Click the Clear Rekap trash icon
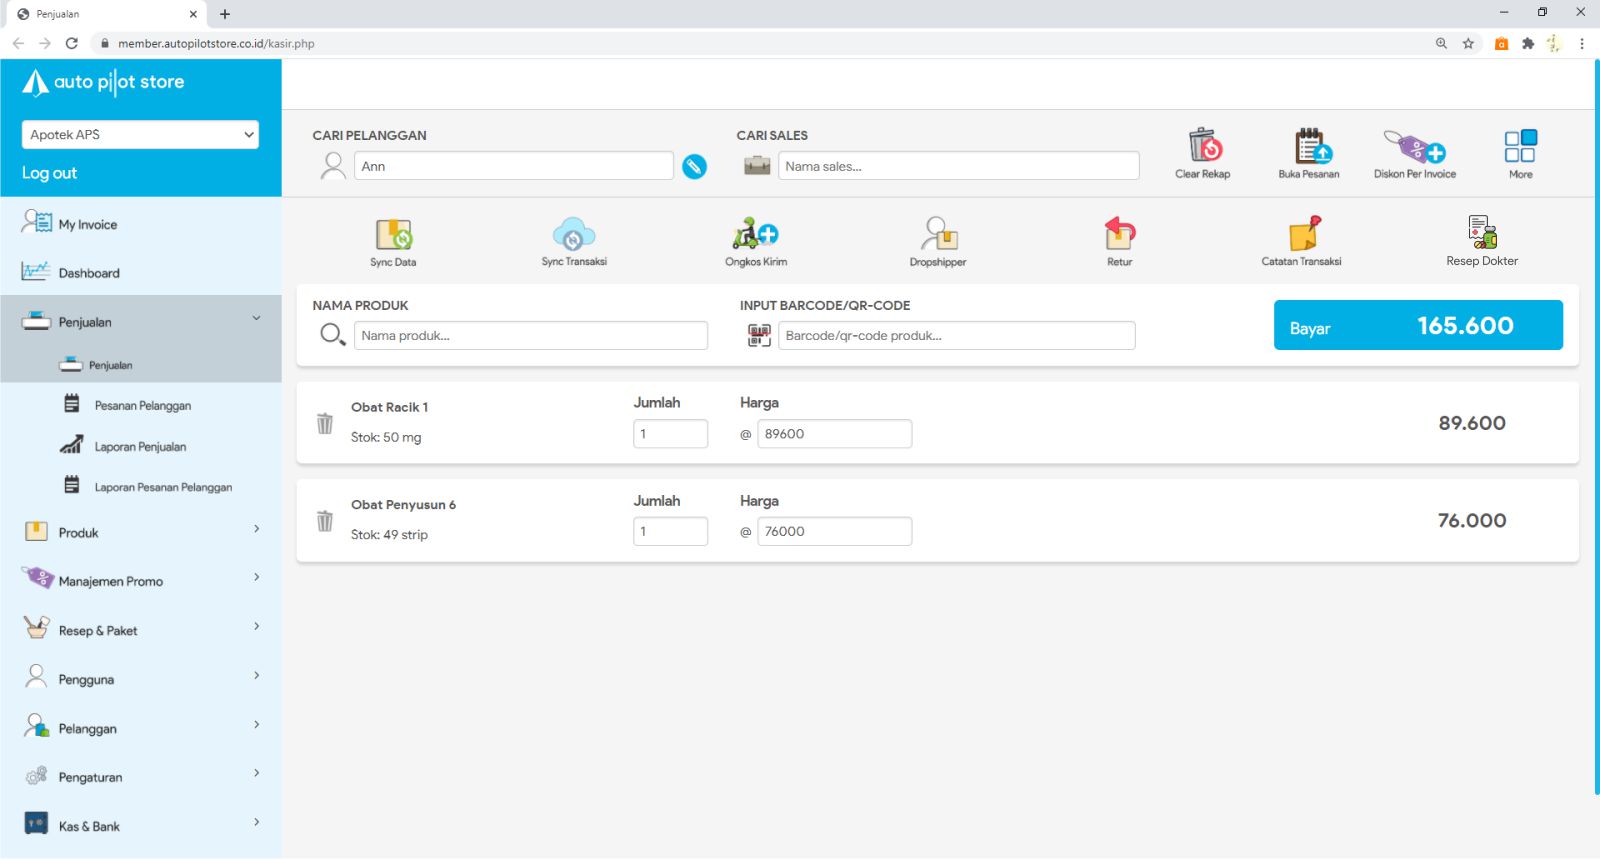The height and width of the screenshot is (859, 1600). tap(1203, 147)
